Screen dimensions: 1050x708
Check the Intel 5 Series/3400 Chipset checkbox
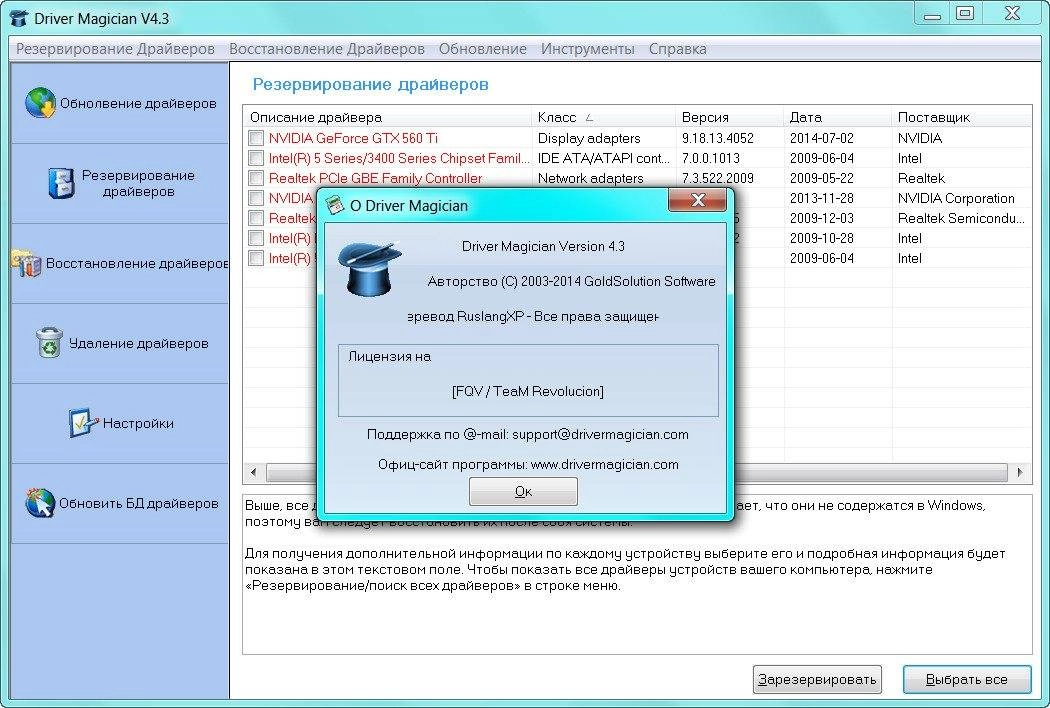tap(256, 158)
